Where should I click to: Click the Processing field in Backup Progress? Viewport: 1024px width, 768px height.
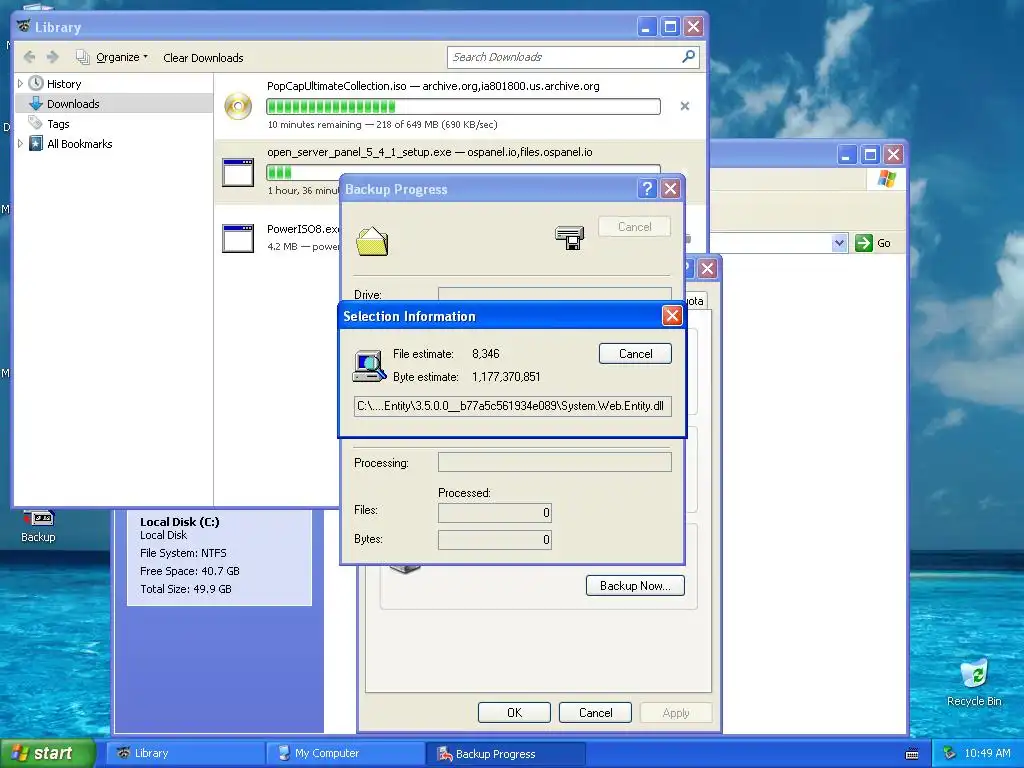coord(554,462)
